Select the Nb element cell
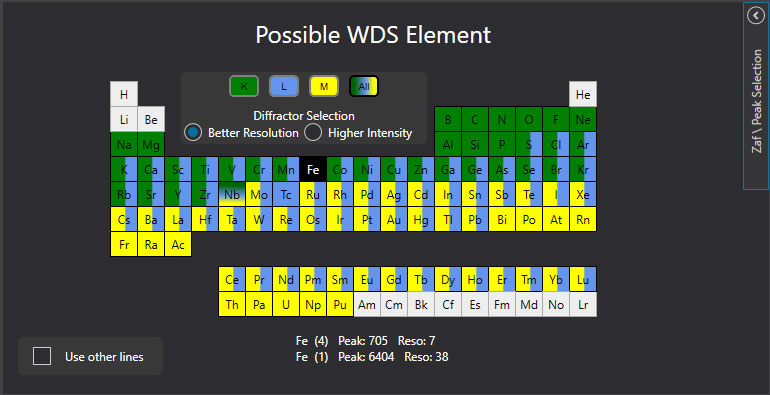Screen dimensions: 770x395 232,195
